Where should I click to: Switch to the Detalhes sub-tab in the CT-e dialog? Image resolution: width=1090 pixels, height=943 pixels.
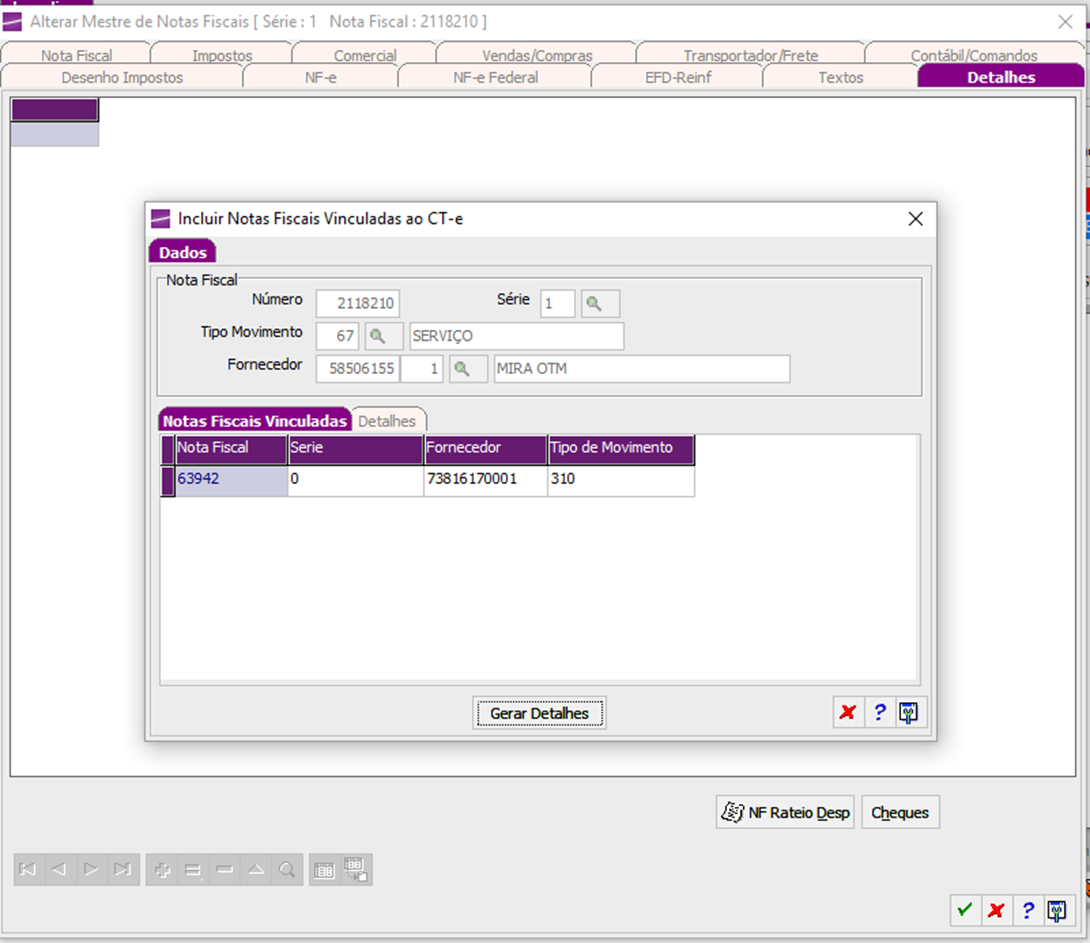click(x=387, y=421)
